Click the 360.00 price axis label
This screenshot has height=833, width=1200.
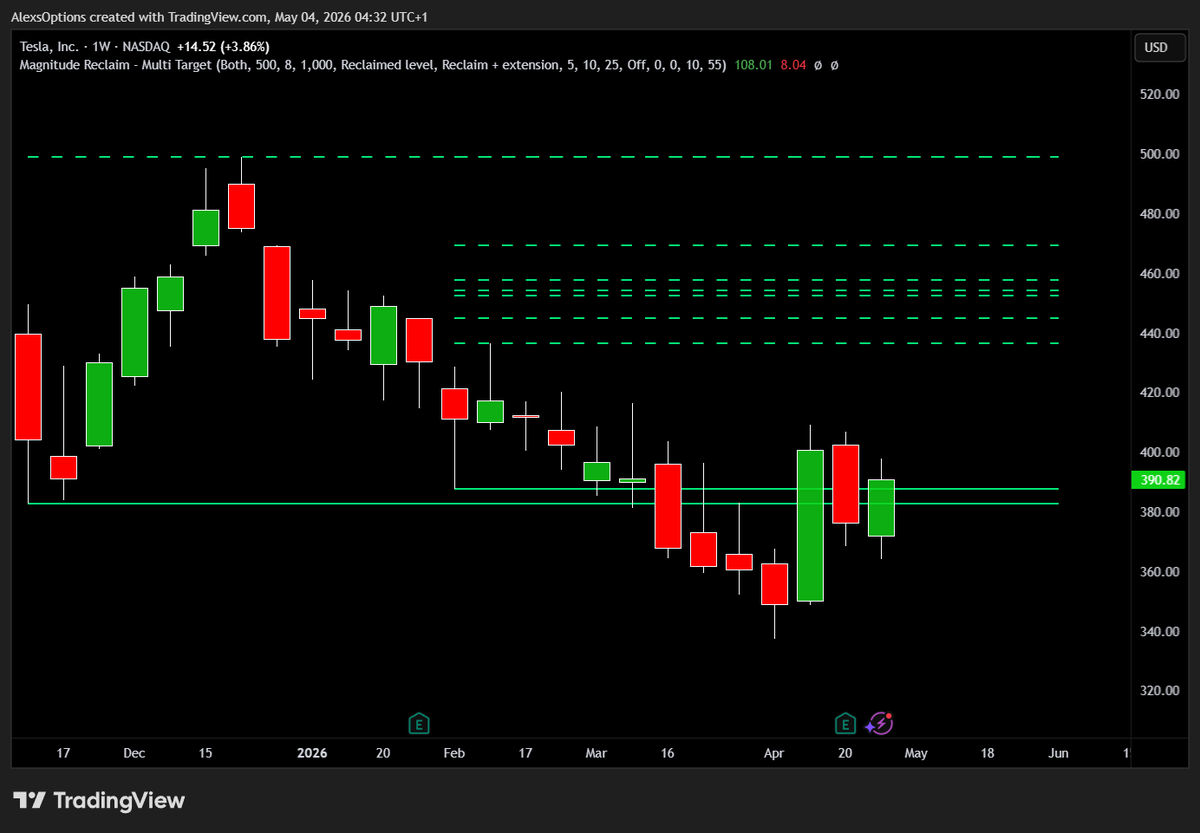pos(1160,572)
